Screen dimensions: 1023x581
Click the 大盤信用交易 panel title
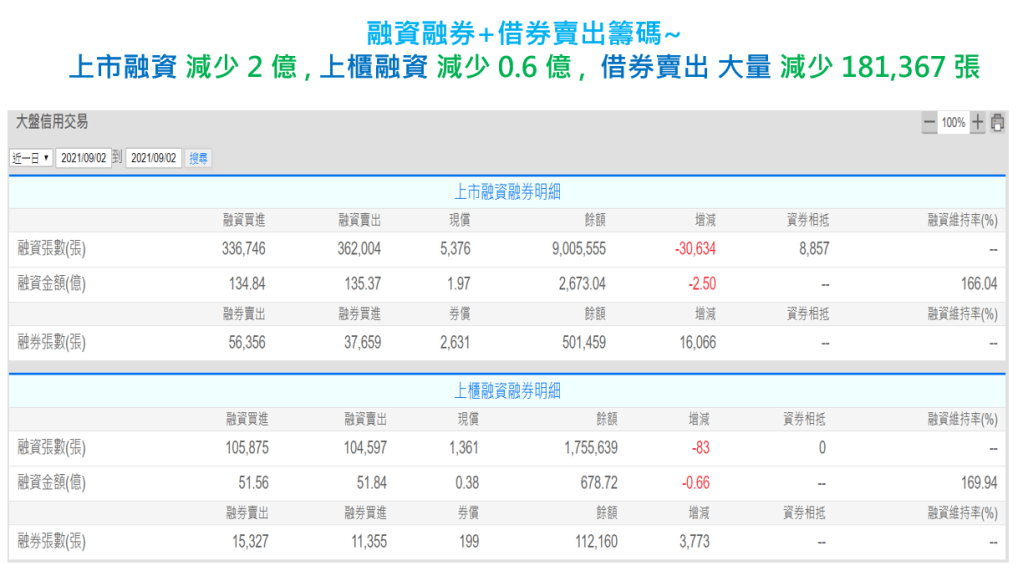click(52, 122)
